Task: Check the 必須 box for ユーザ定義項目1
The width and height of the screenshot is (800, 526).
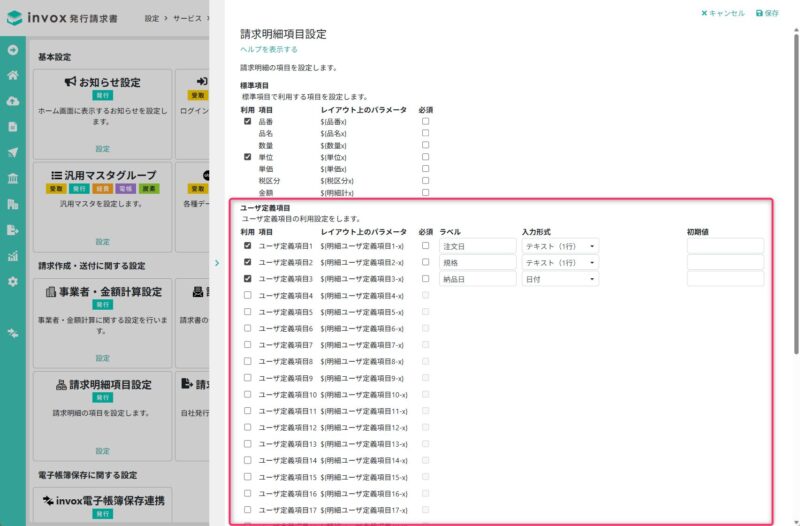Action: click(x=425, y=245)
